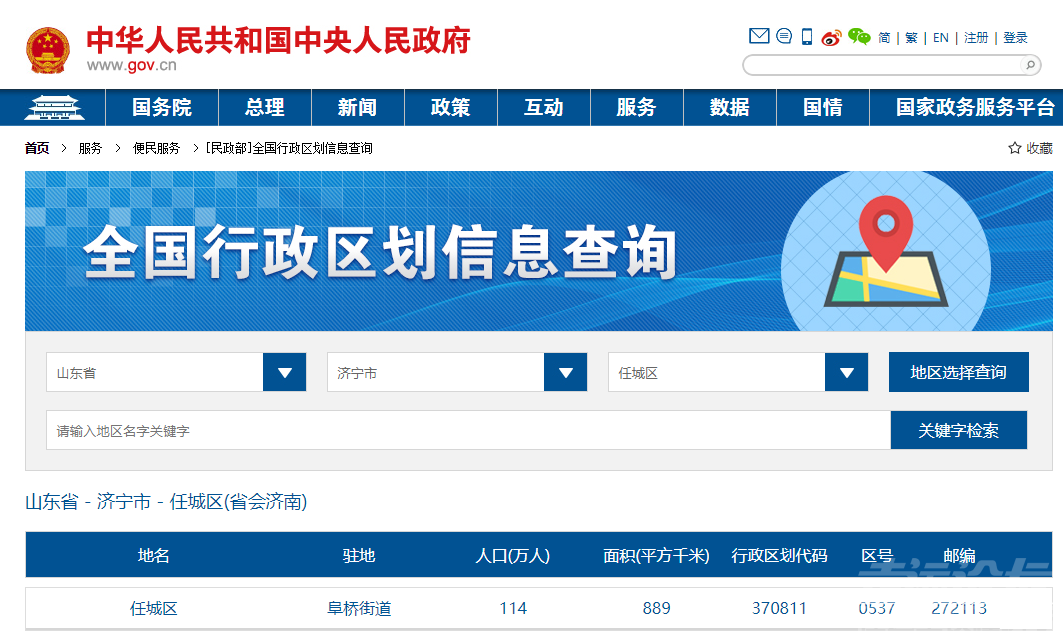Open the 政策 navigation menu
The image size is (1063, 642).
point(450,107)
